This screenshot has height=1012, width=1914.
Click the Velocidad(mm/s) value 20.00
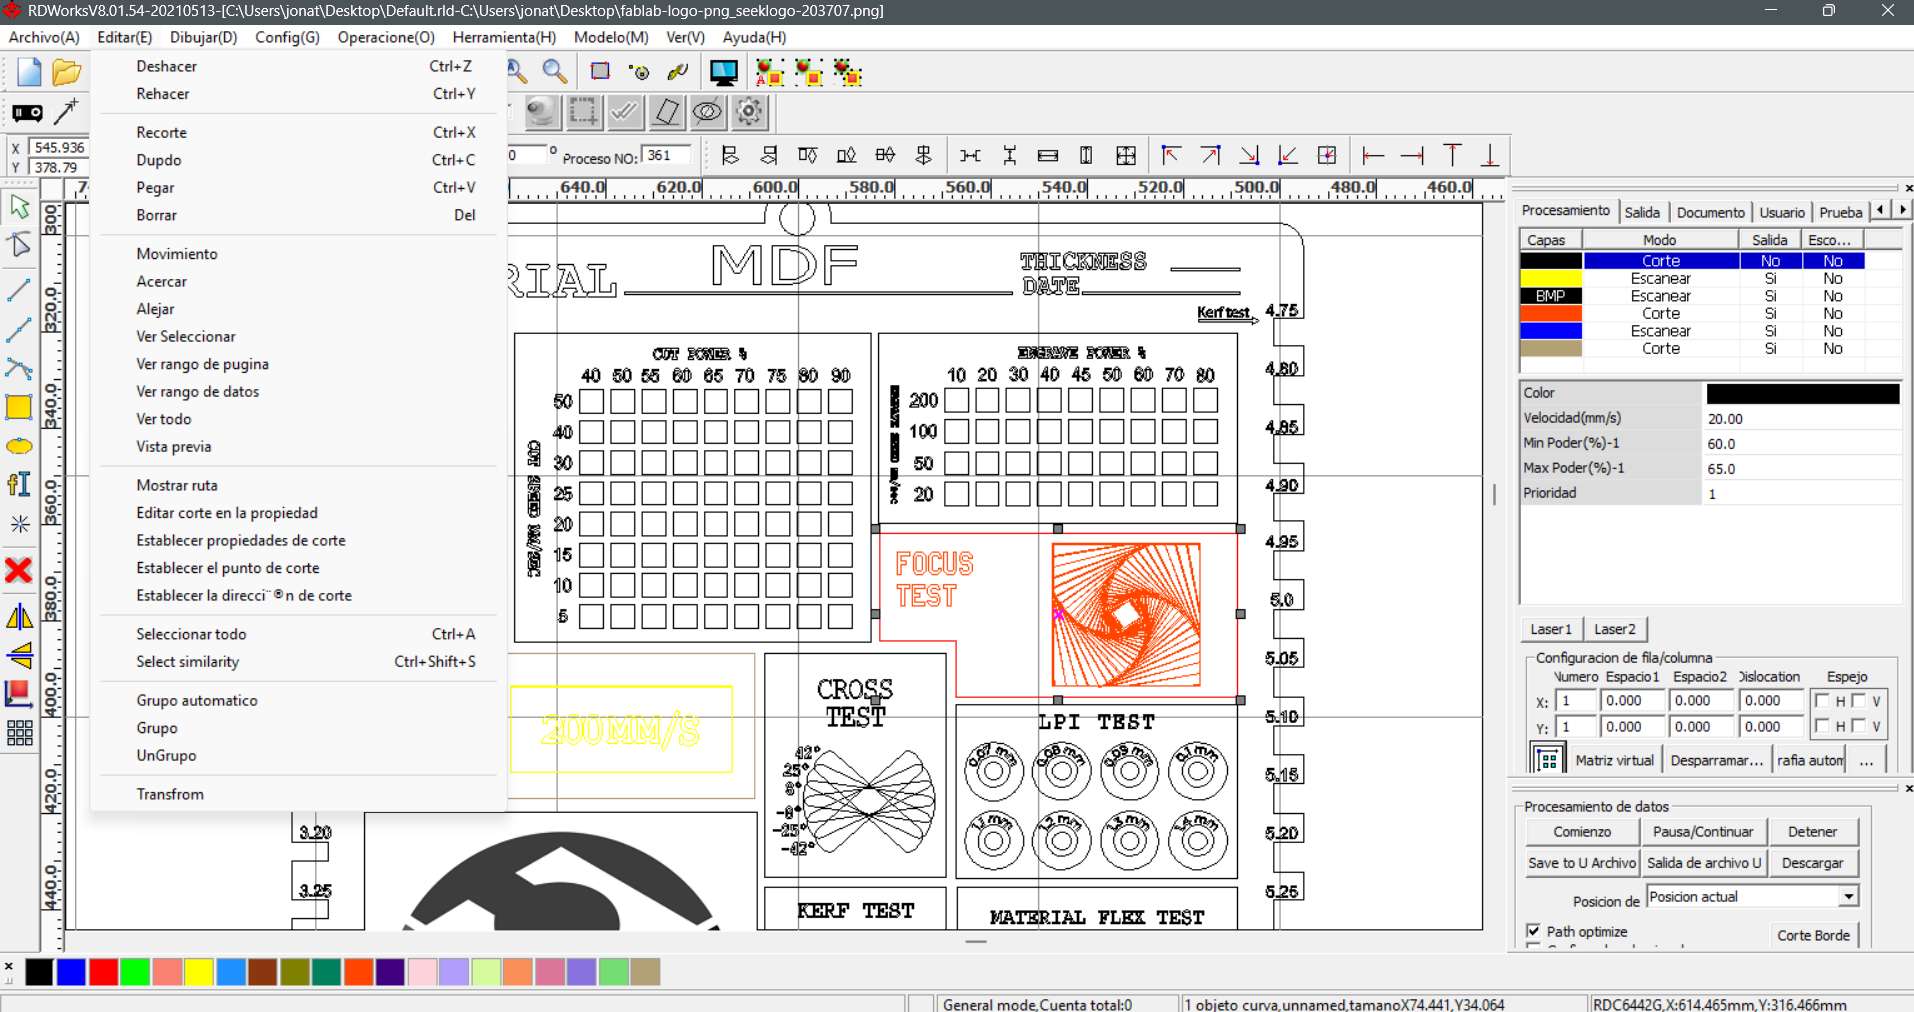[x=1801, y=419]
